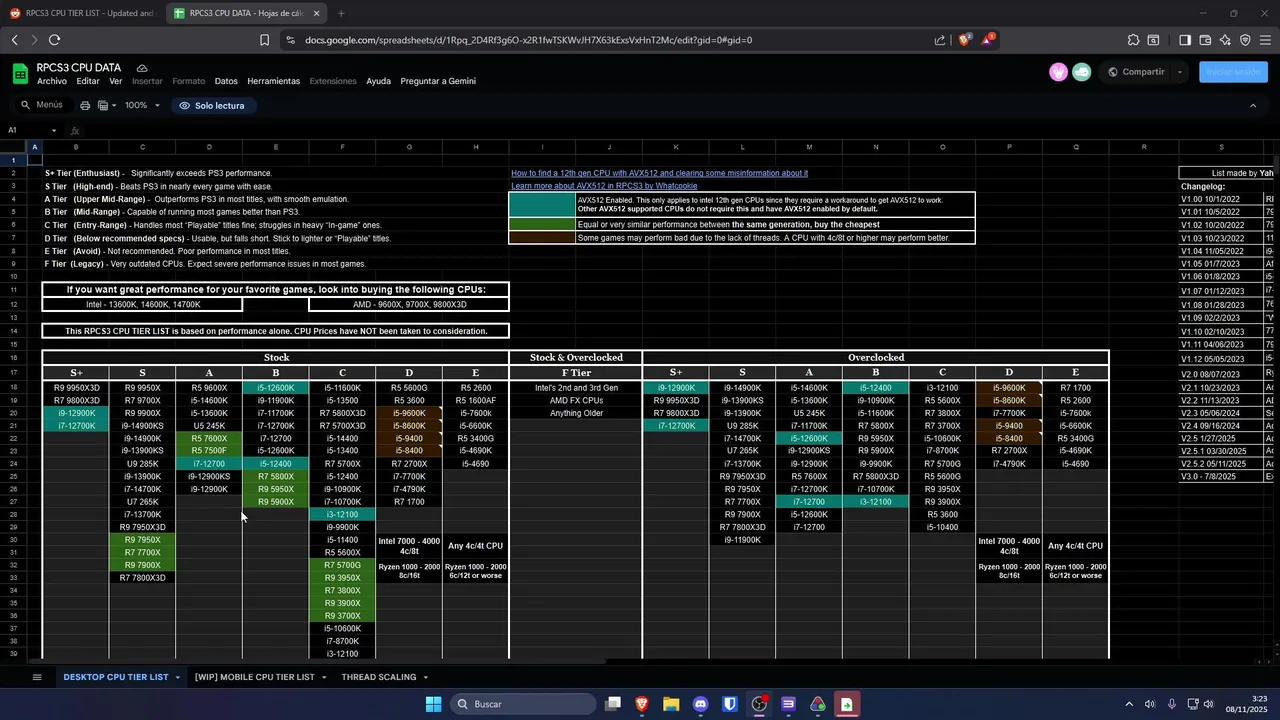Open the Herramientas menu
Viewport: 1280px width, 720px height.
(274, 81)
